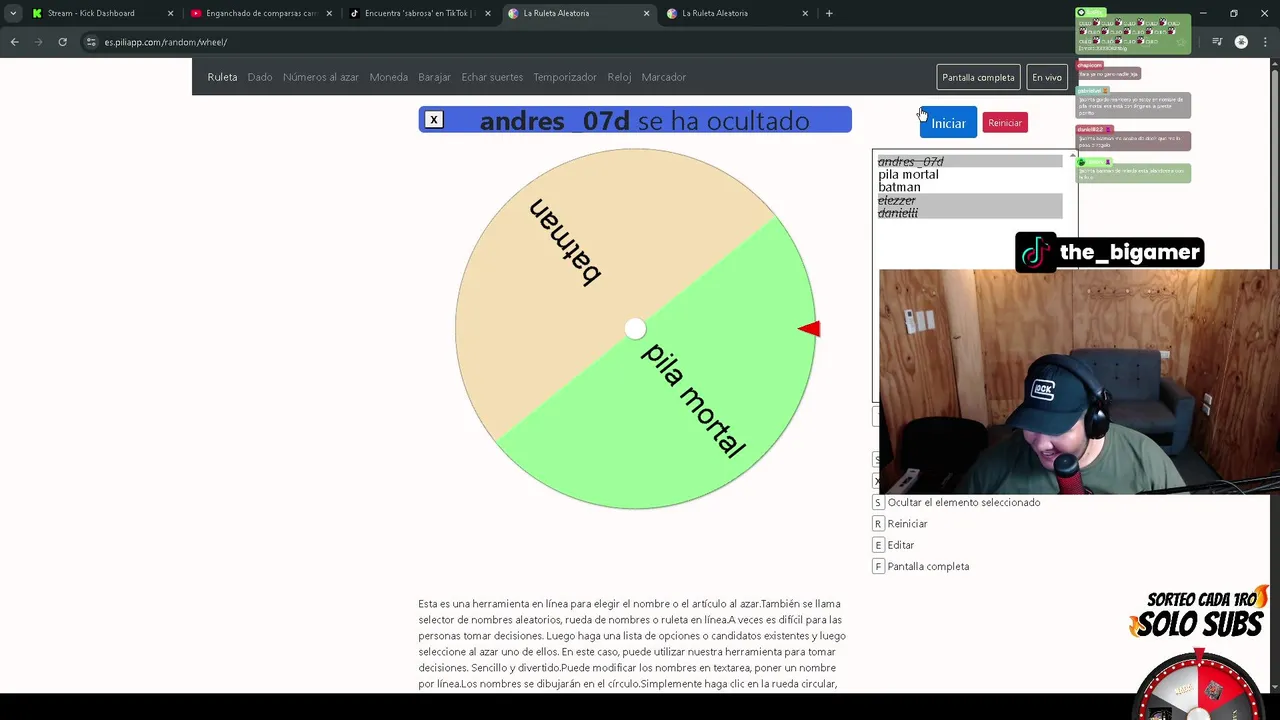1280x720 pixels.
Task: Click the blue Iniciar button
Action: click(x=948, y=123)
